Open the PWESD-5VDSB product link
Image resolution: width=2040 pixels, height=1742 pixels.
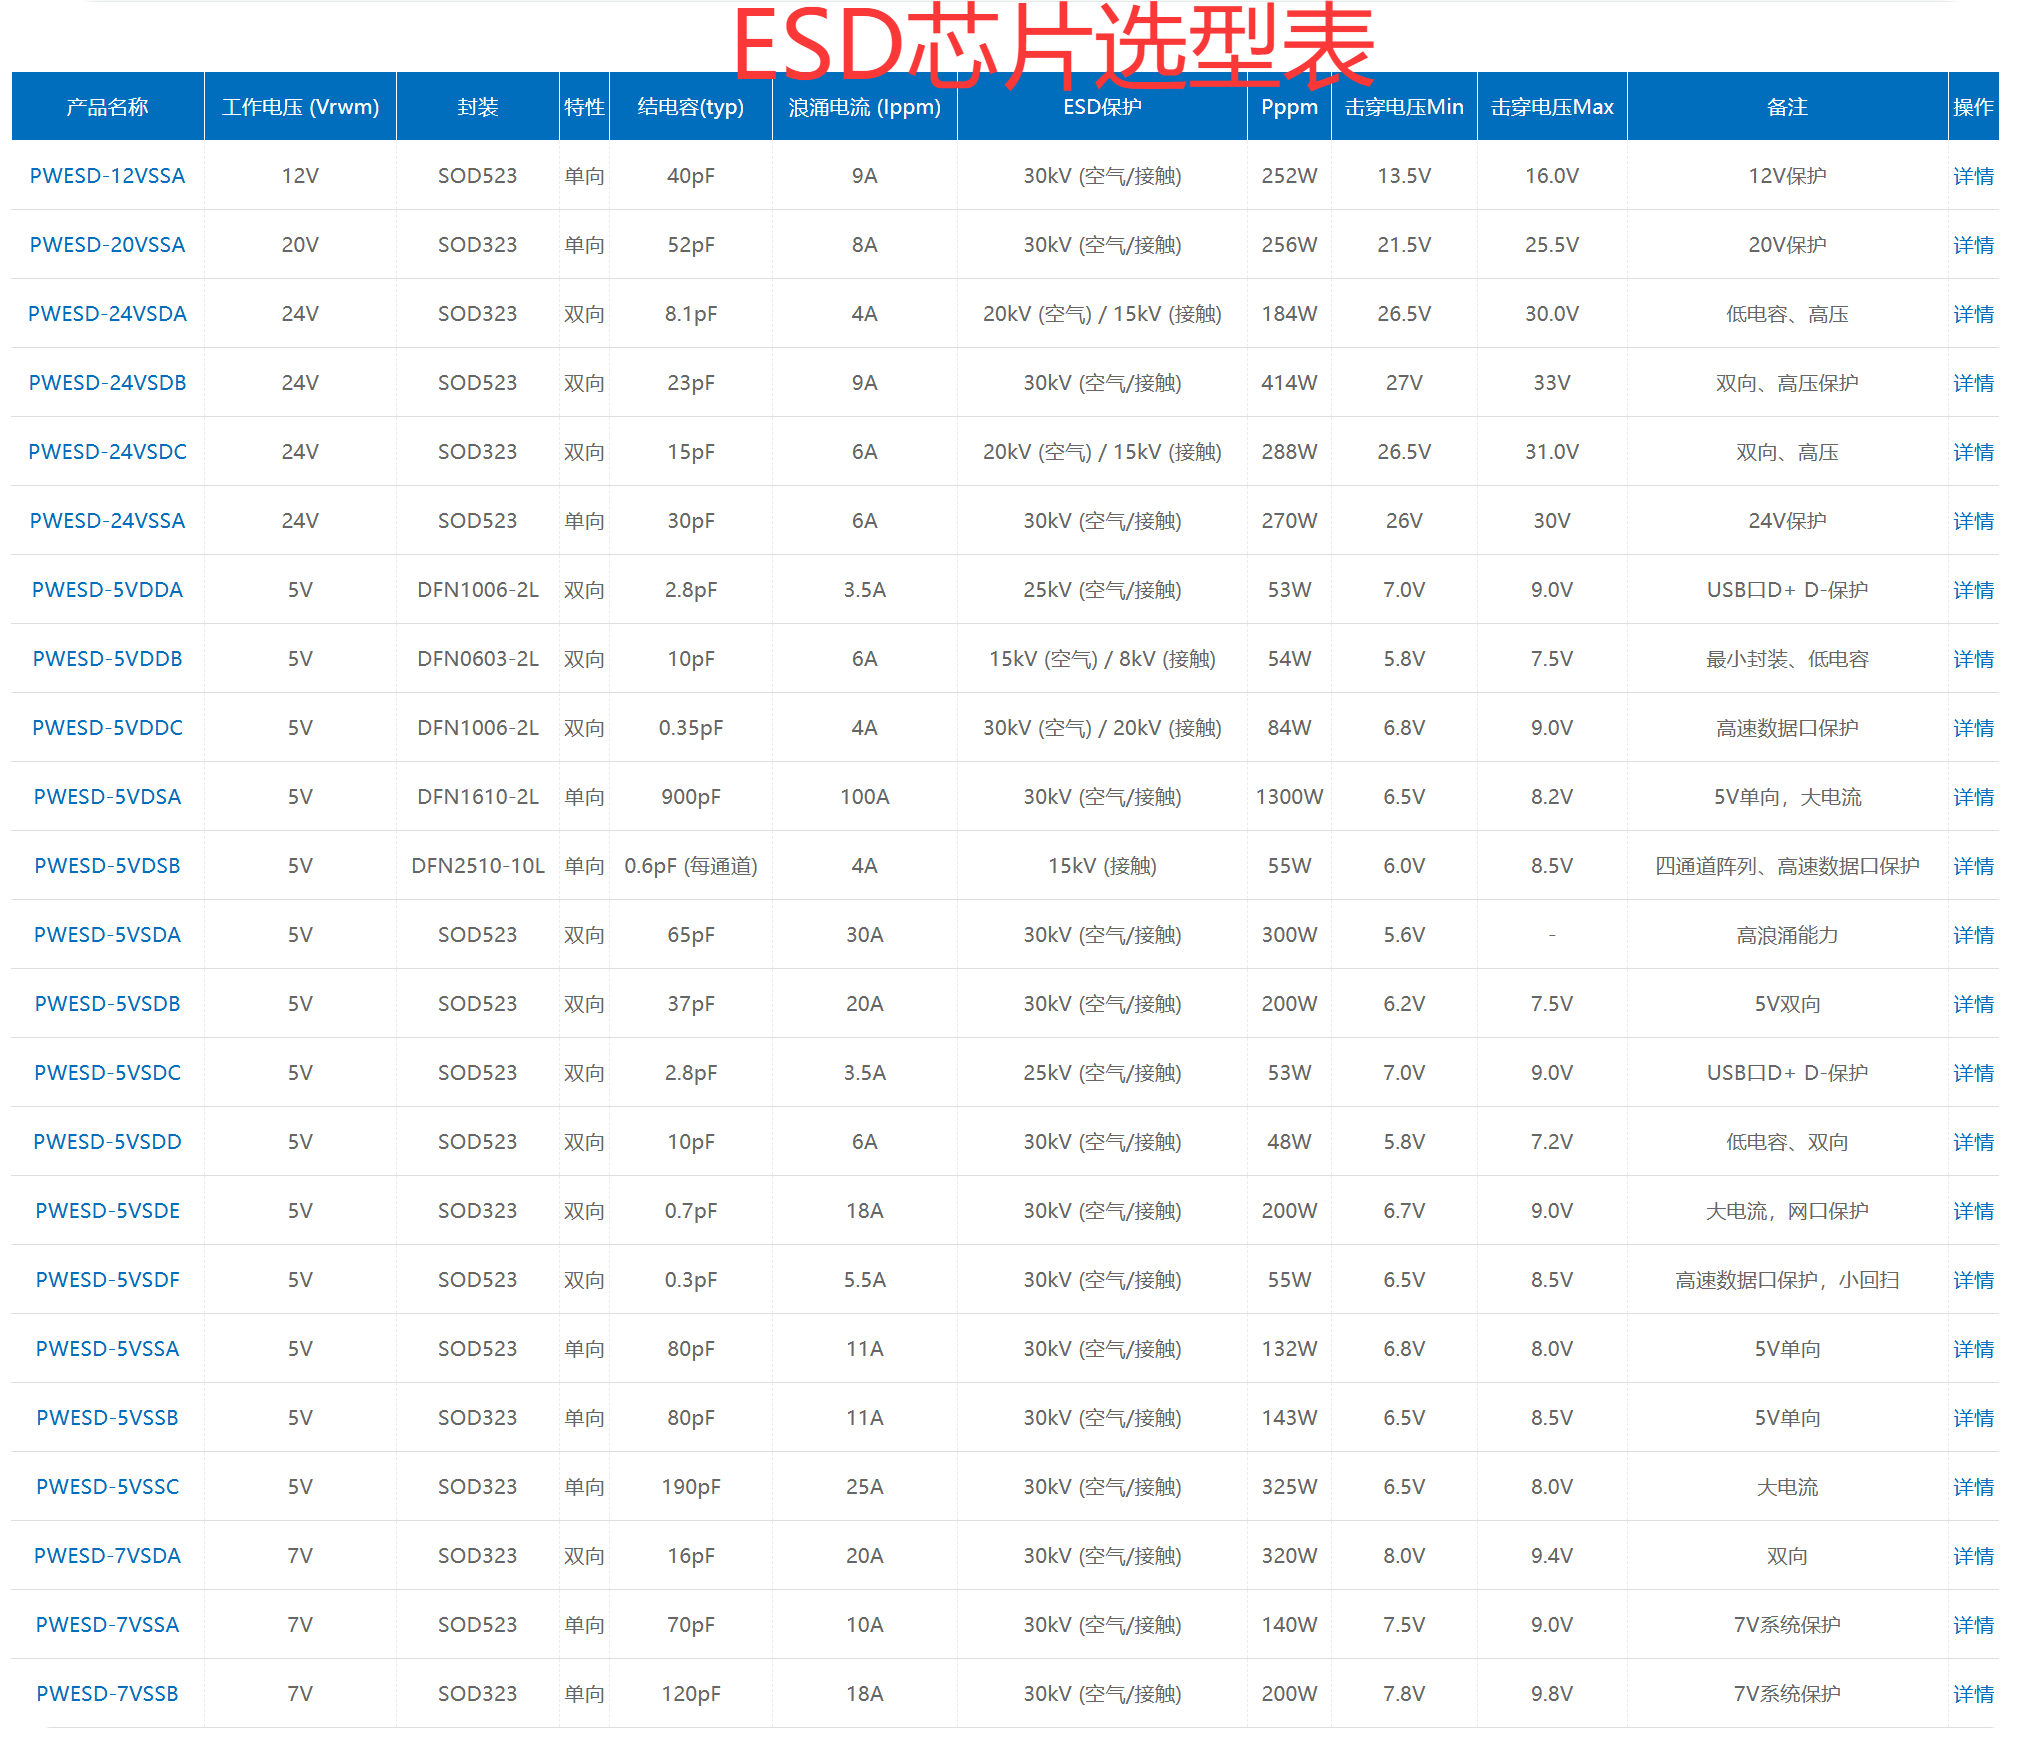pyautogui.click(x=107, y=866)
